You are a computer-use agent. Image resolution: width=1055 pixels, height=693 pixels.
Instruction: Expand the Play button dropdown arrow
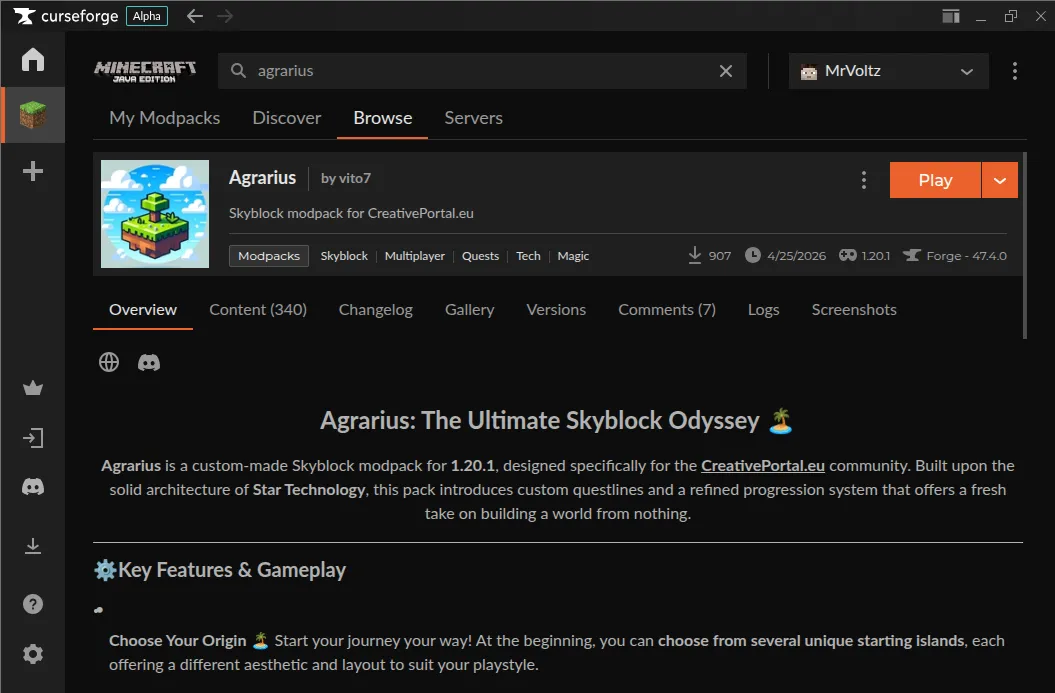click(x=1000, y=180)
